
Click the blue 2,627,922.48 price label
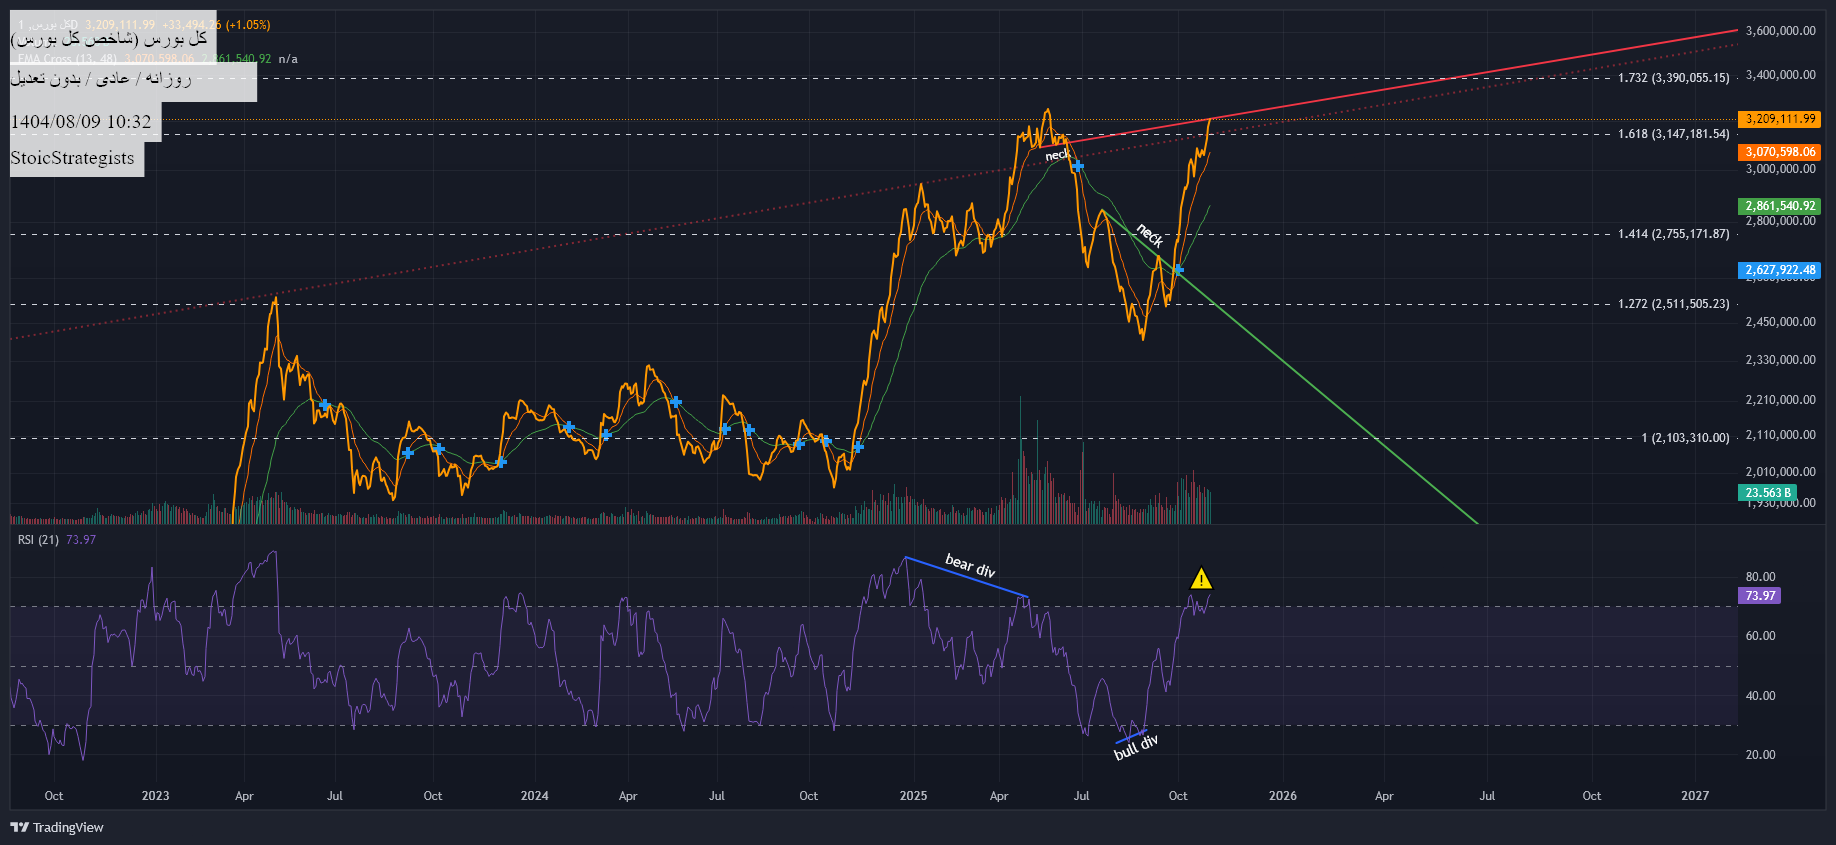click(1779, 270)
